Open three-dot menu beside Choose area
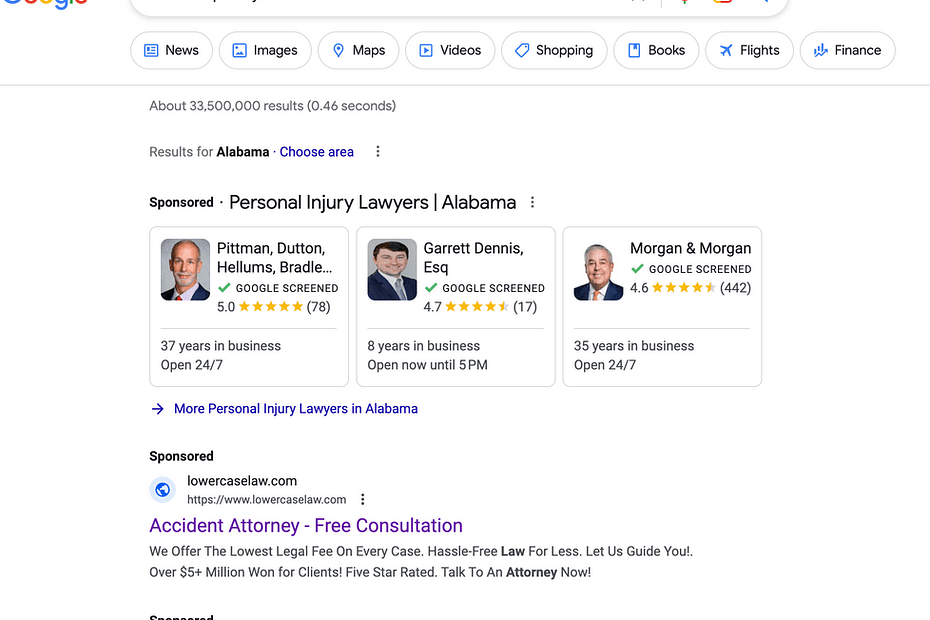The height and width of the screenshot is (620, 930). [378, 151]
